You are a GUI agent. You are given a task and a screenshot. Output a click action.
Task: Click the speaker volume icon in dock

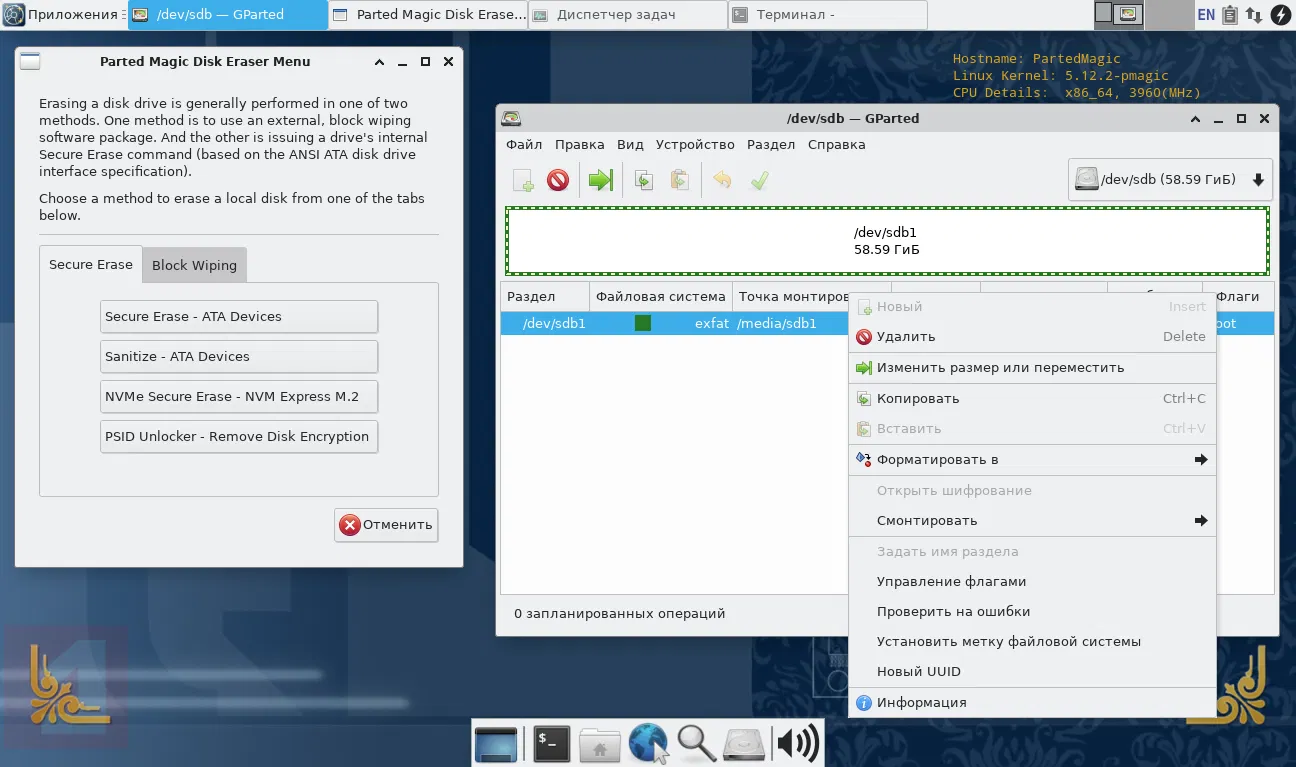[x=797, y=743]
